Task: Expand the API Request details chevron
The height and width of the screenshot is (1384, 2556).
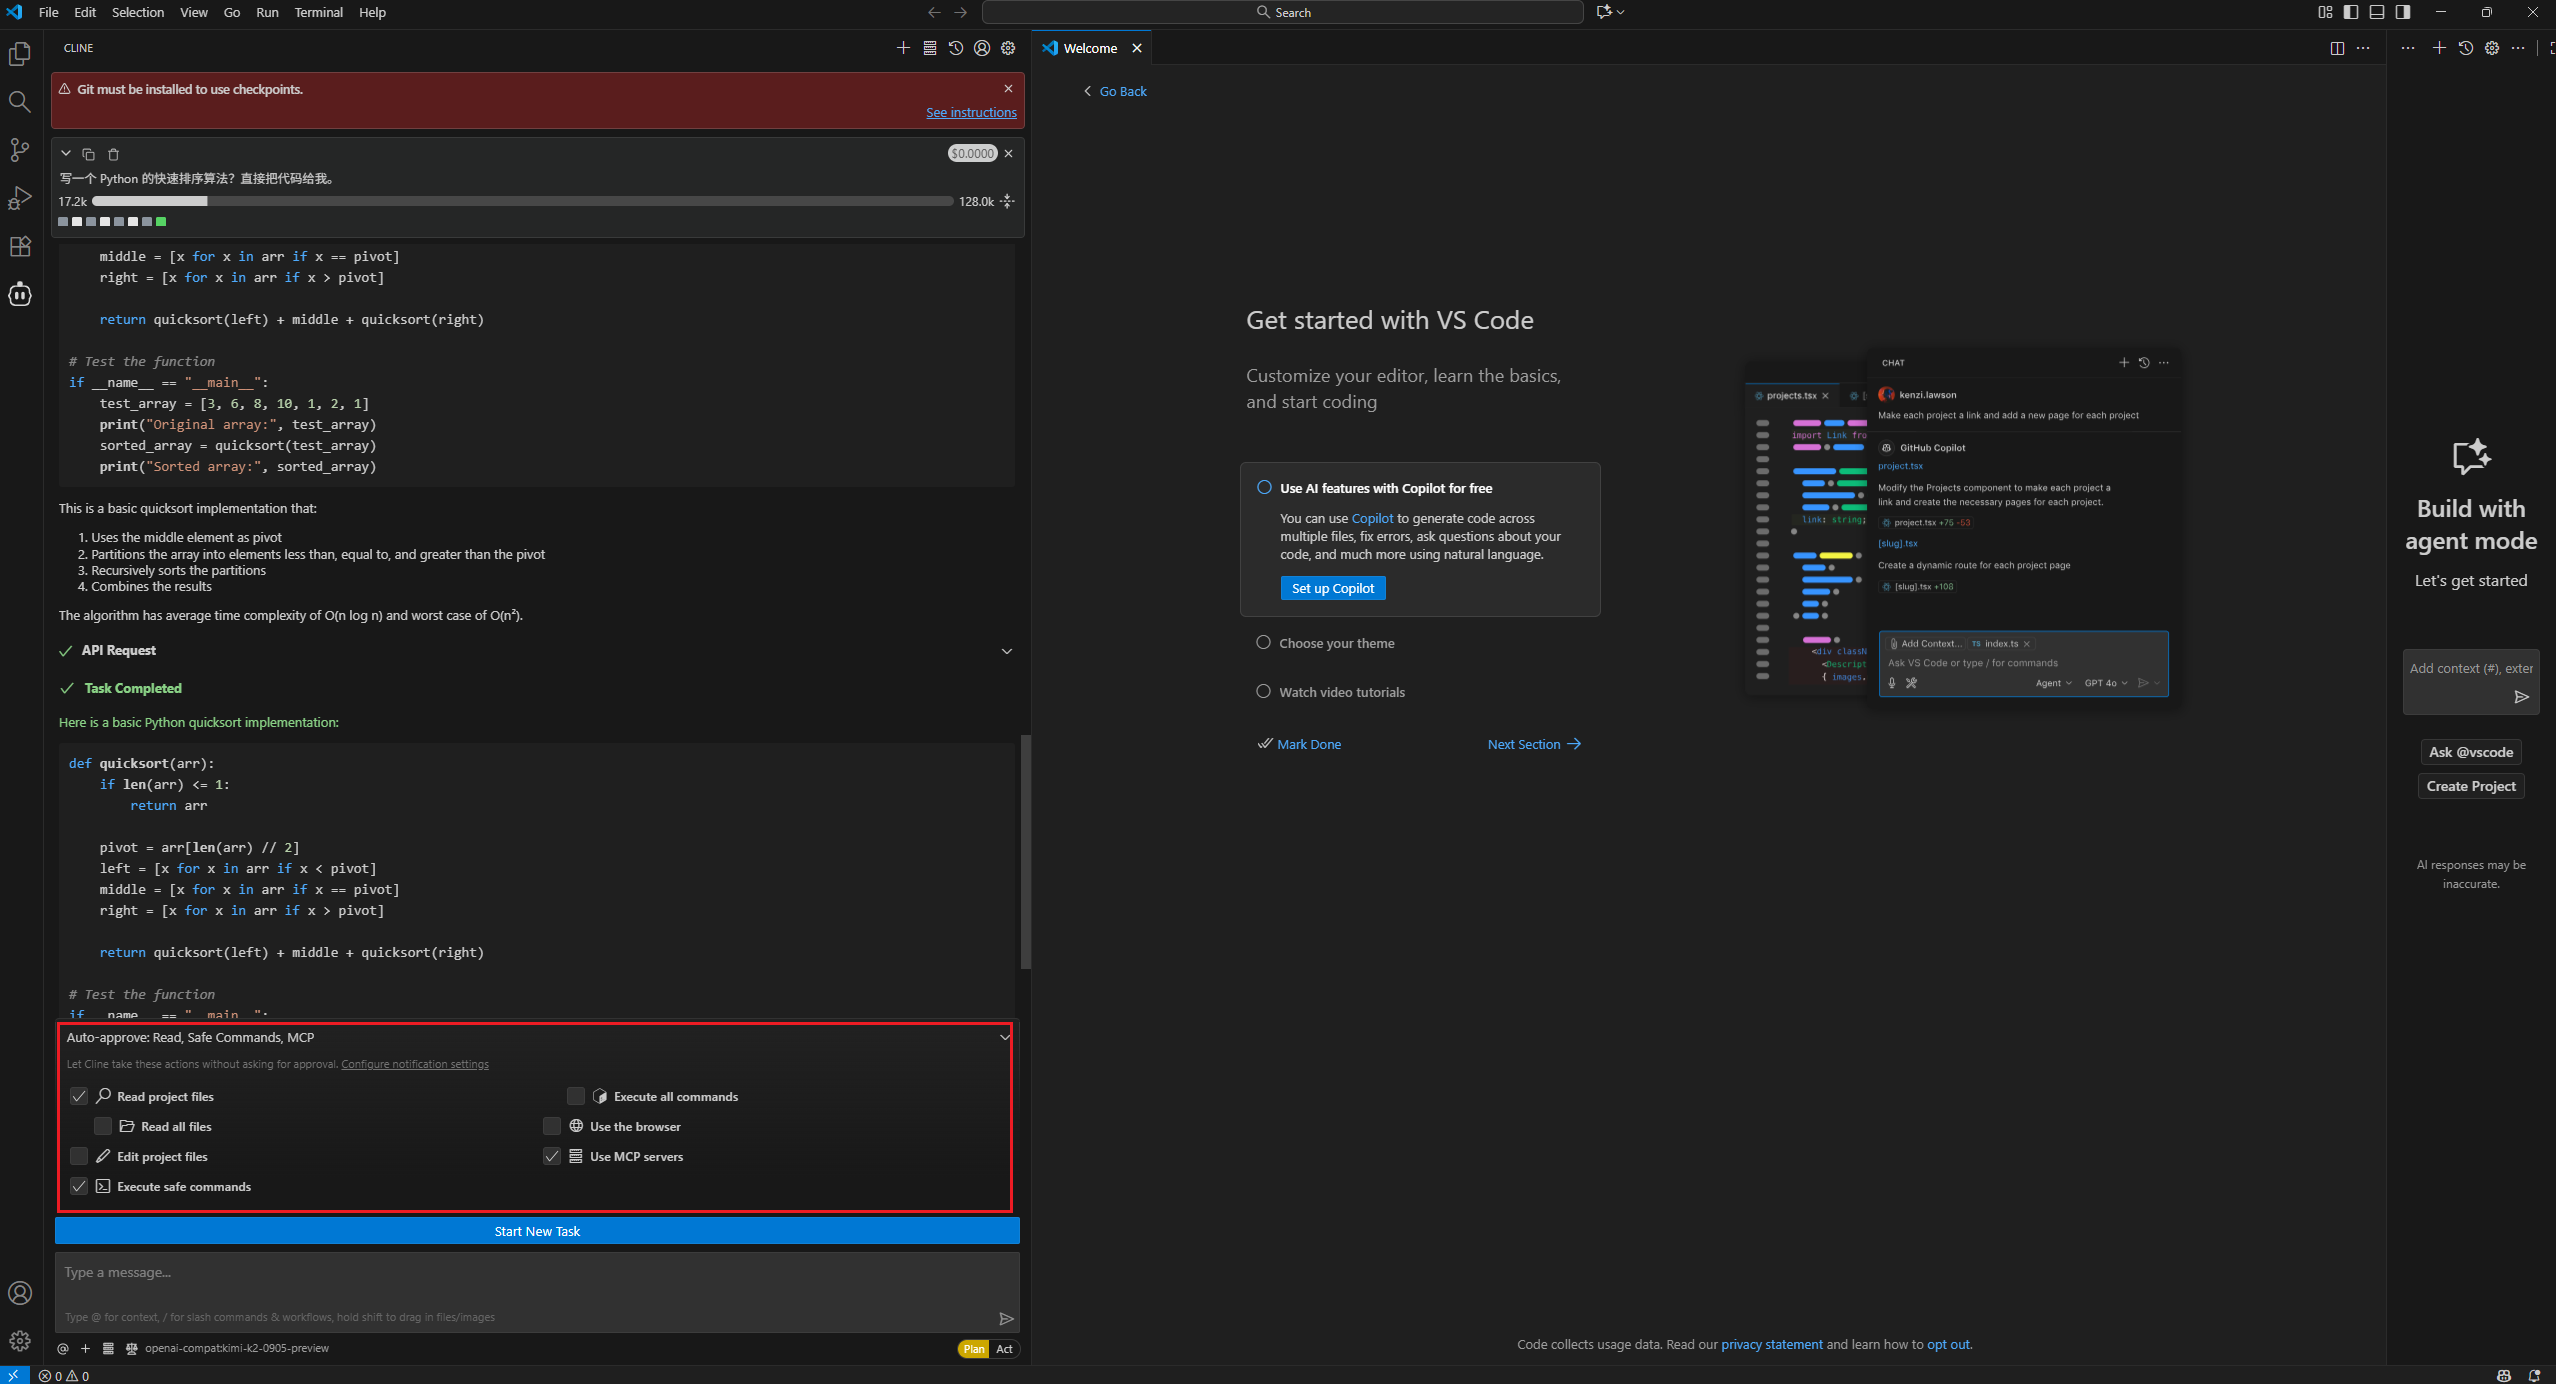Action: [x=1006, y=651]
